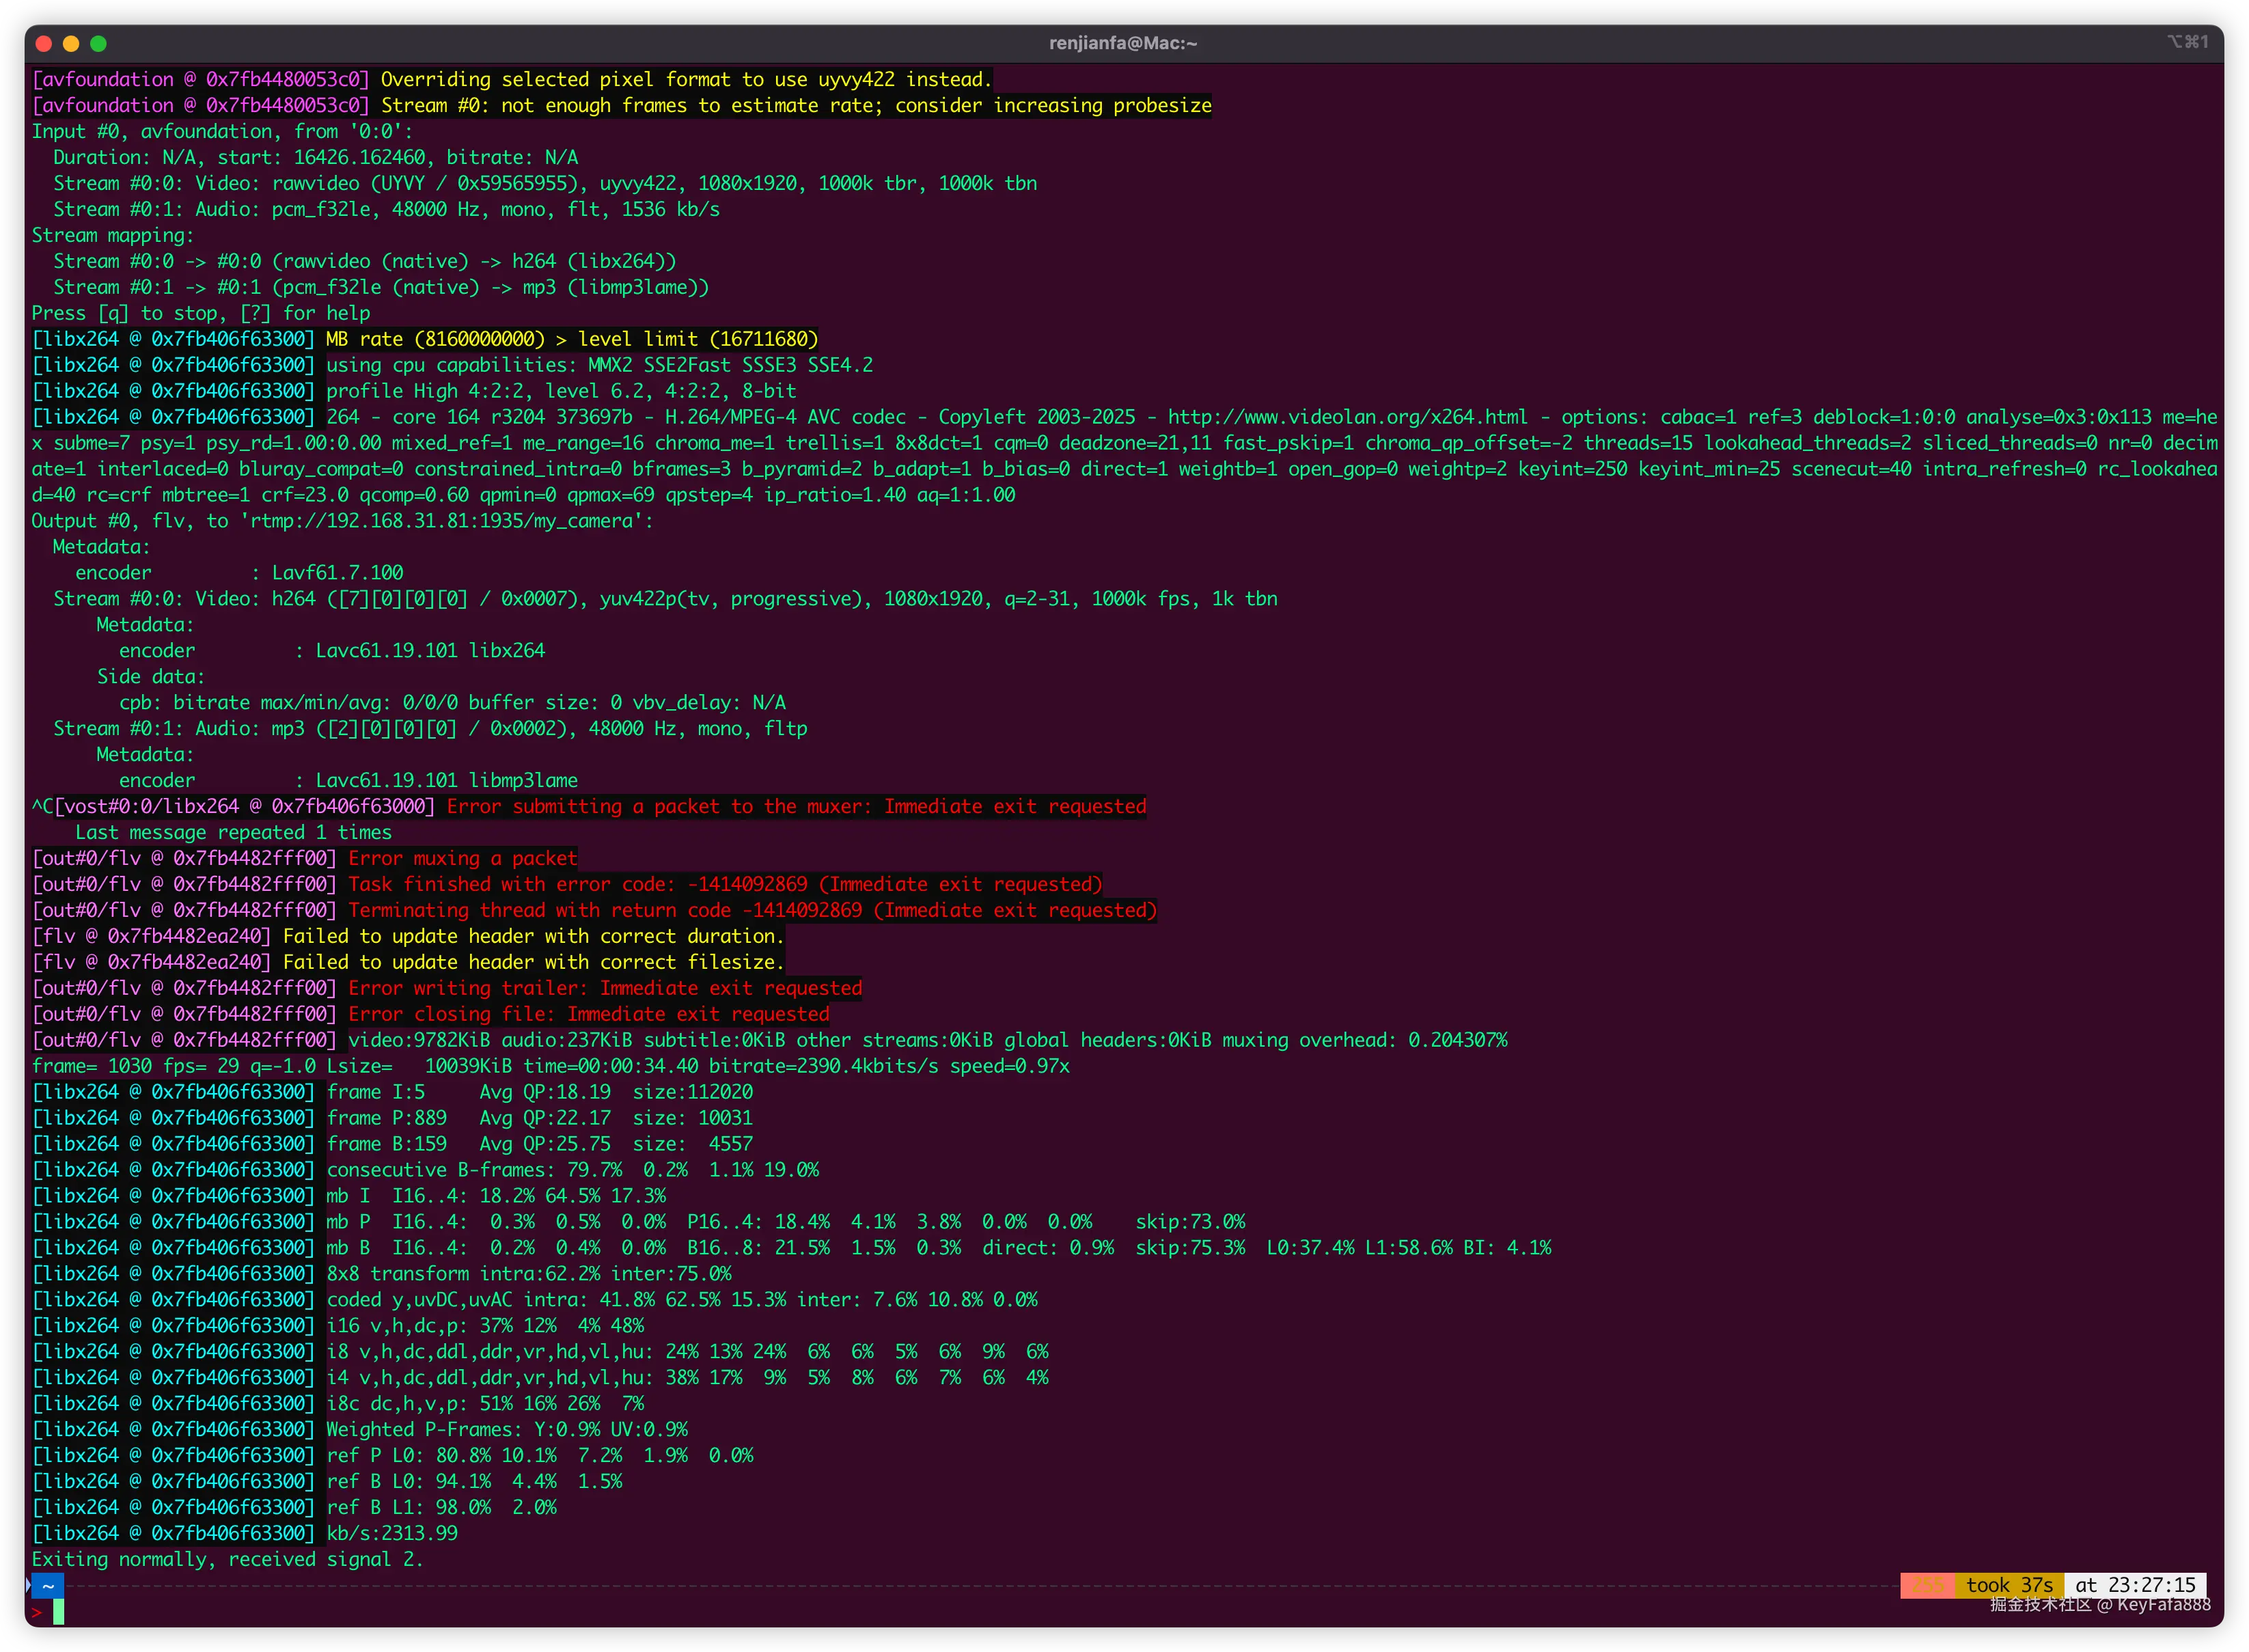Click the 'Overriding selected pixel format' avfoundation warning
2249x1652 pixels.
click(x=686, y=79)
